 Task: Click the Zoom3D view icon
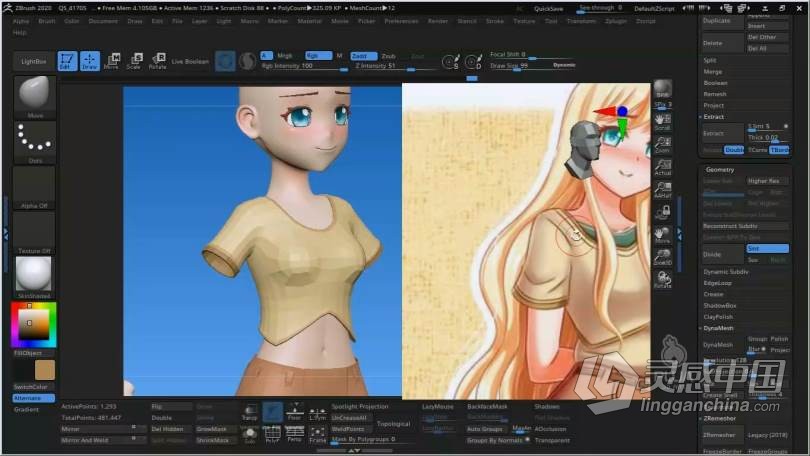click(x=663, y=257)
